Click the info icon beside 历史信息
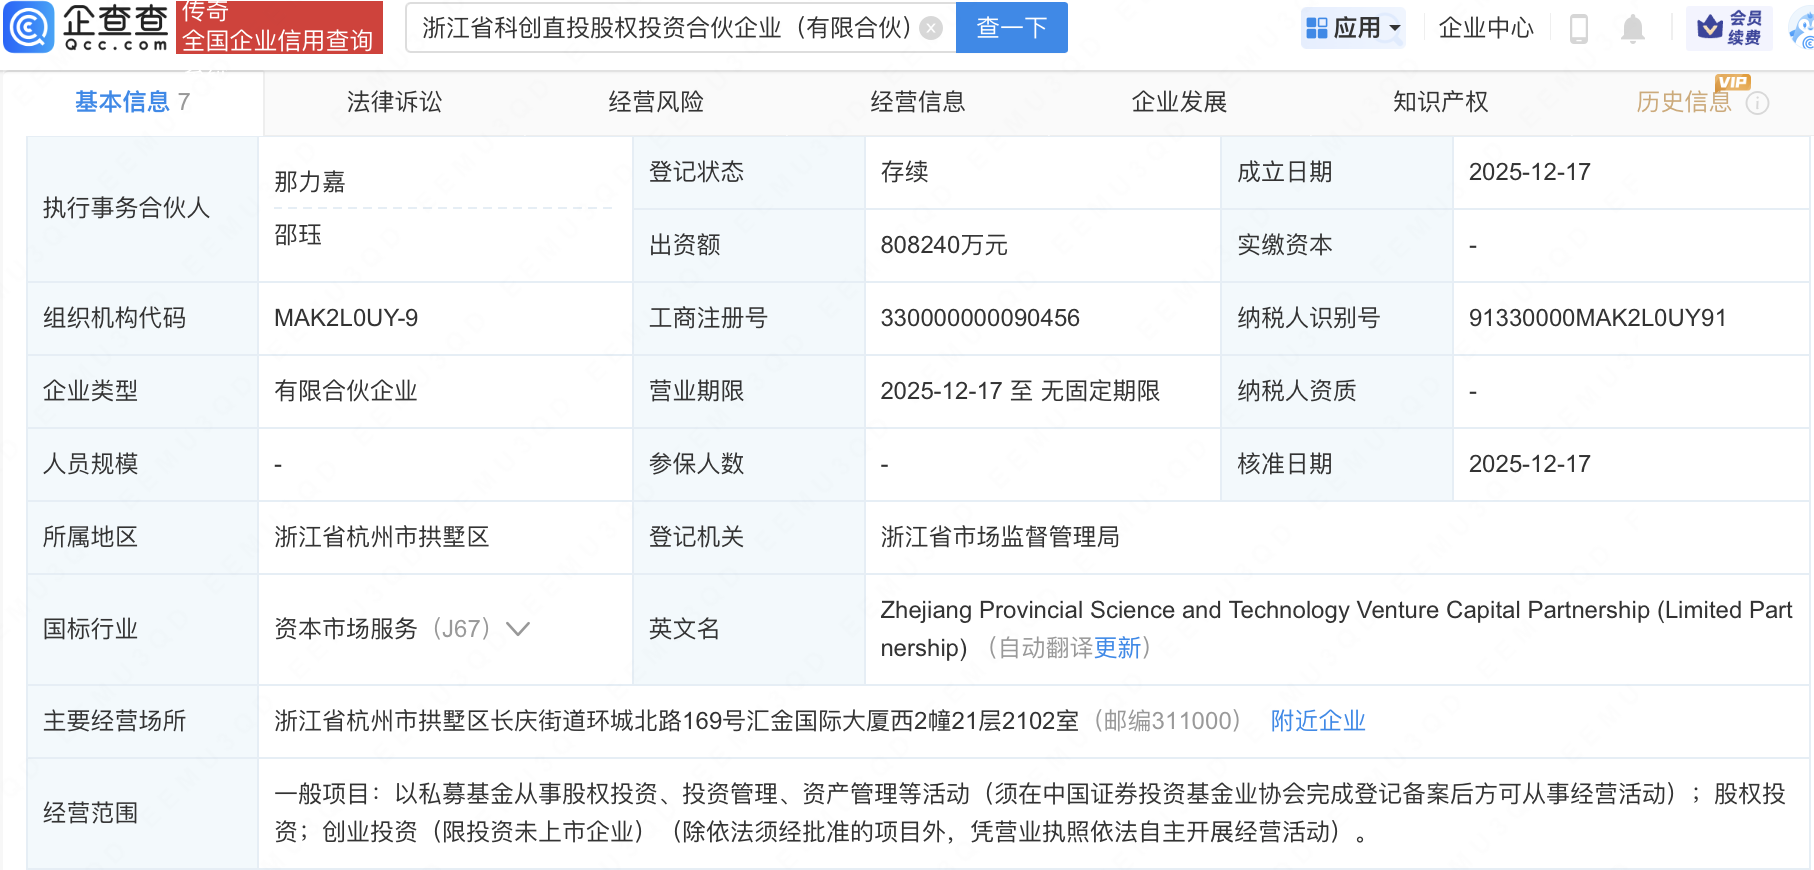The width and height of the screenshot is (1814, 870). tap(1757, 103)
